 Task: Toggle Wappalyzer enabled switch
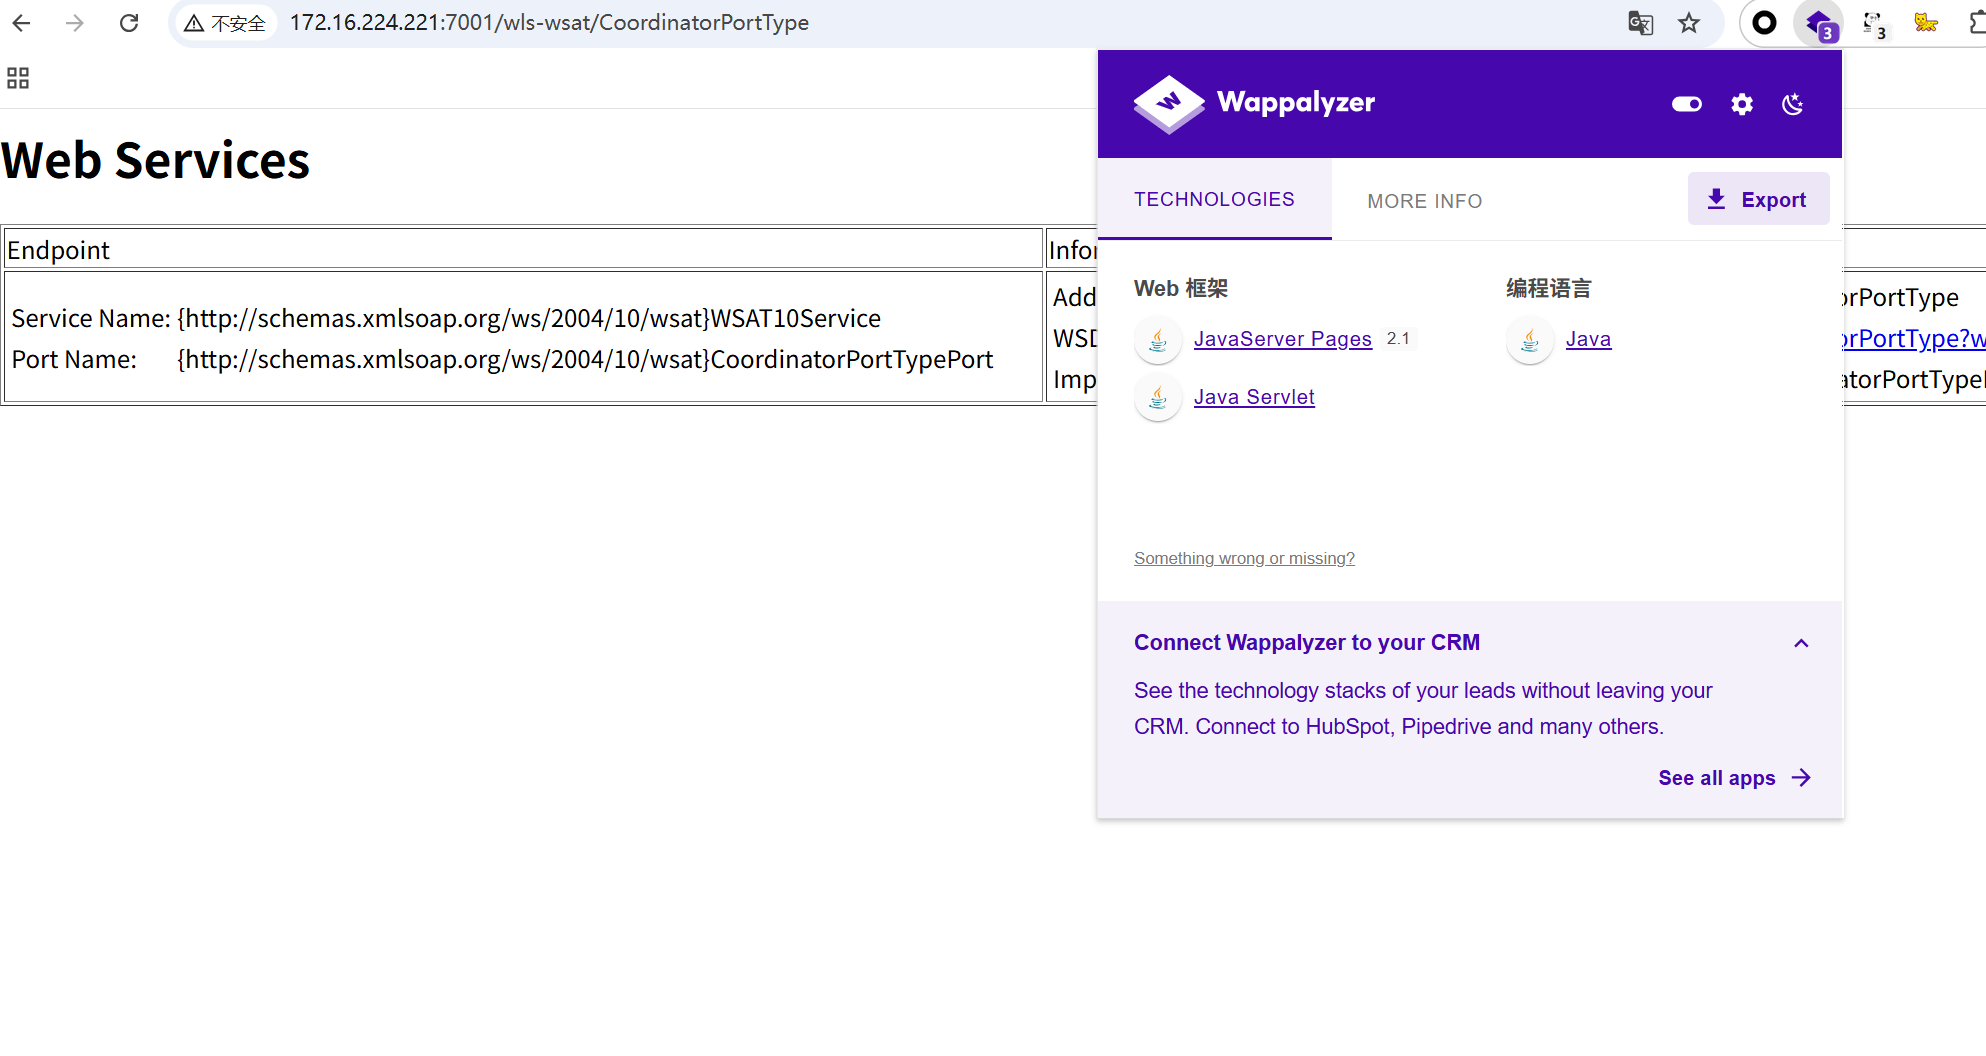(x=1687, y=104)
